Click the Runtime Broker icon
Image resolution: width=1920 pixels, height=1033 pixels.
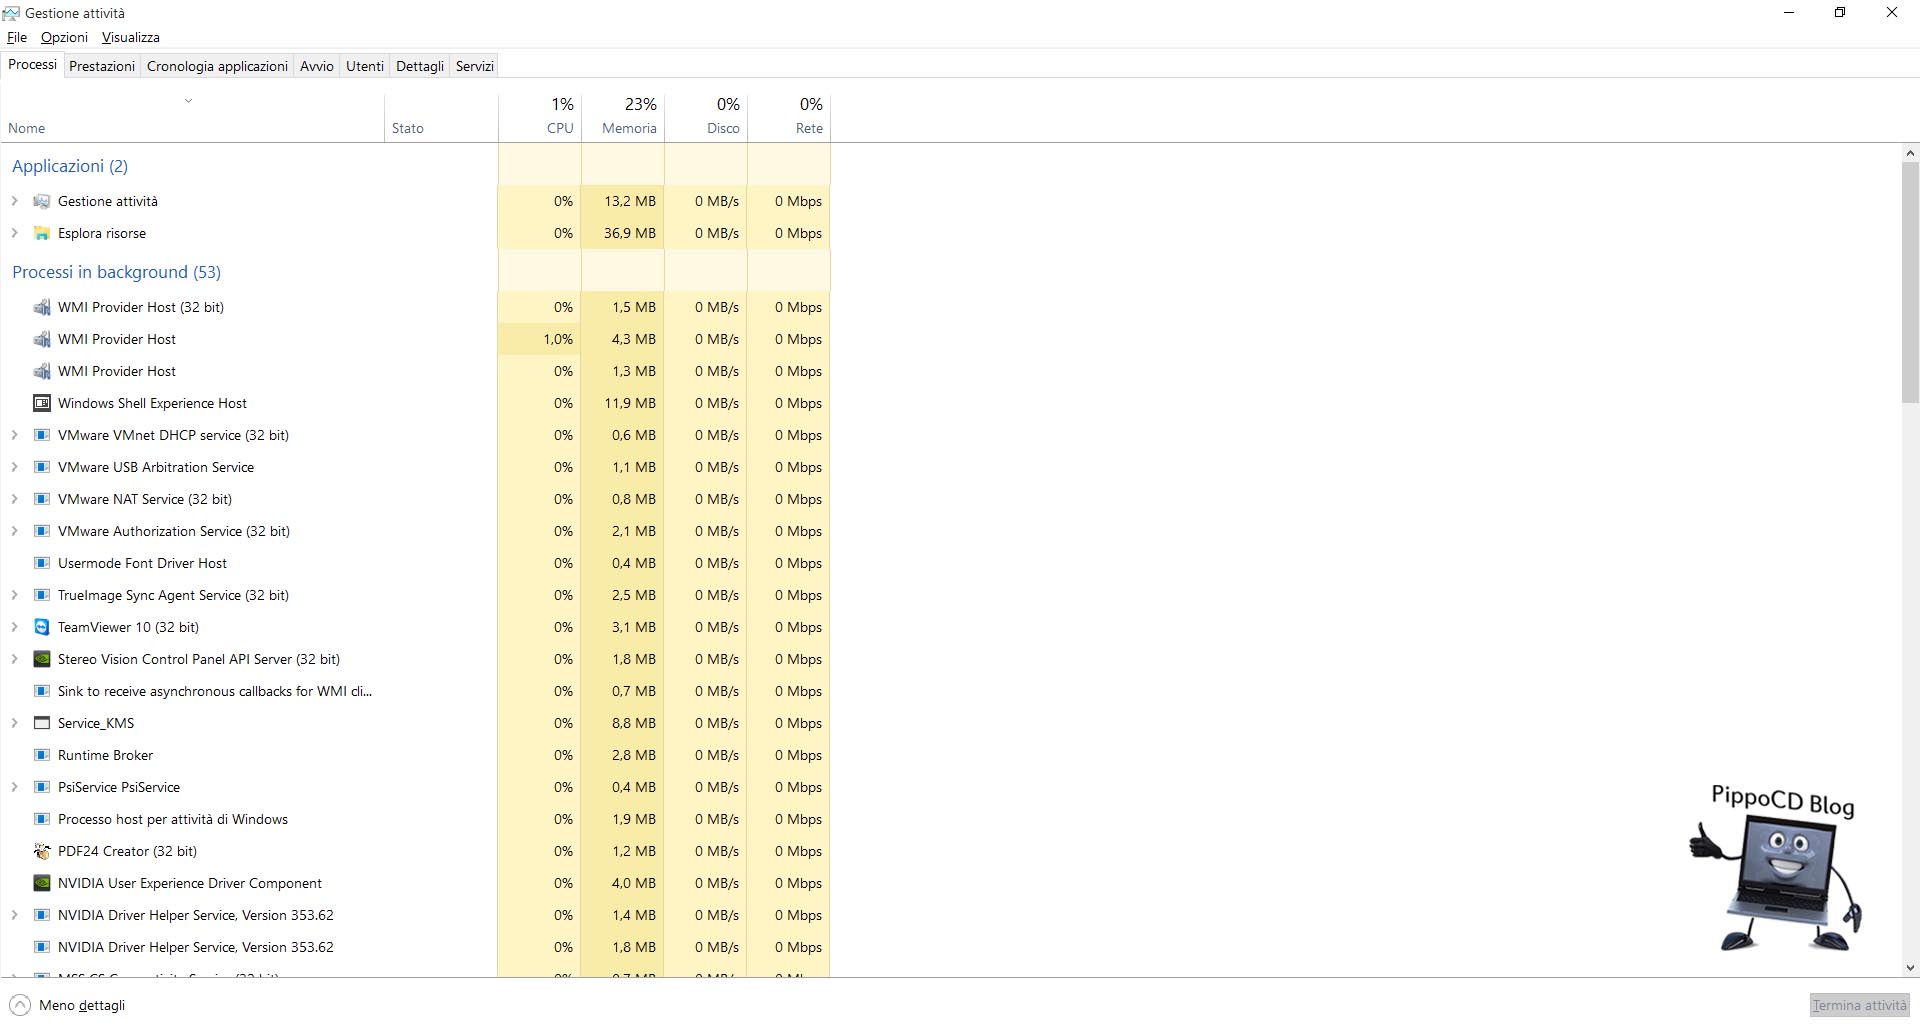(42, 755)
